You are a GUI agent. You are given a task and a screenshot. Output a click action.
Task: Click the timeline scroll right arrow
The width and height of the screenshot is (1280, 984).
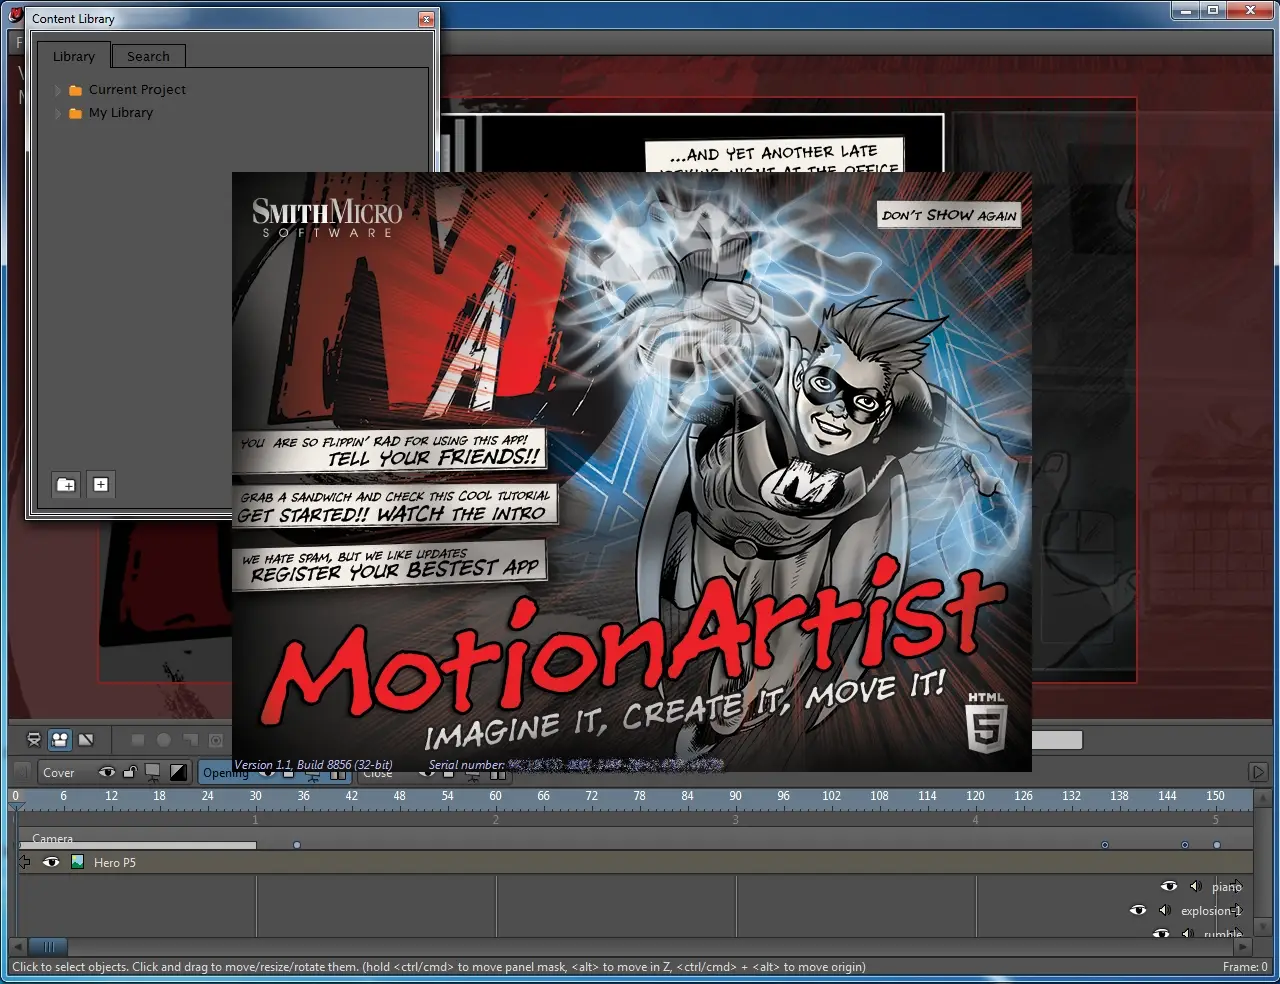1243,946
